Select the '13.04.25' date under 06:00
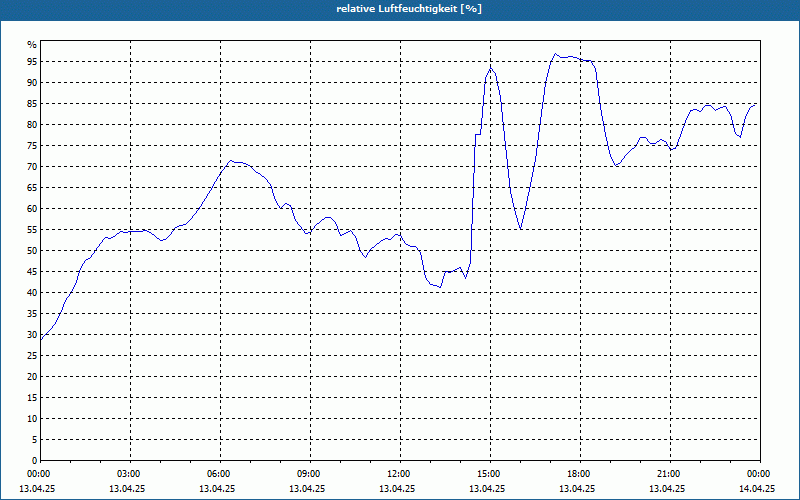Screen dimensions: 800x500 [x=217, y=489]
